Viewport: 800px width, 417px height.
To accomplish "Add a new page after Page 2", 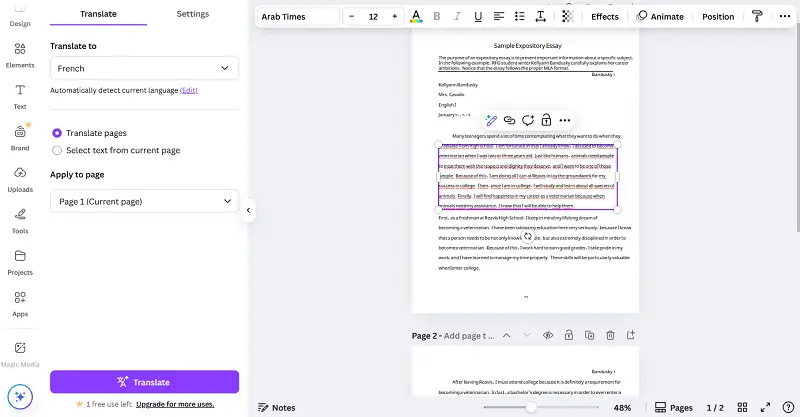I will pos(631,335).
